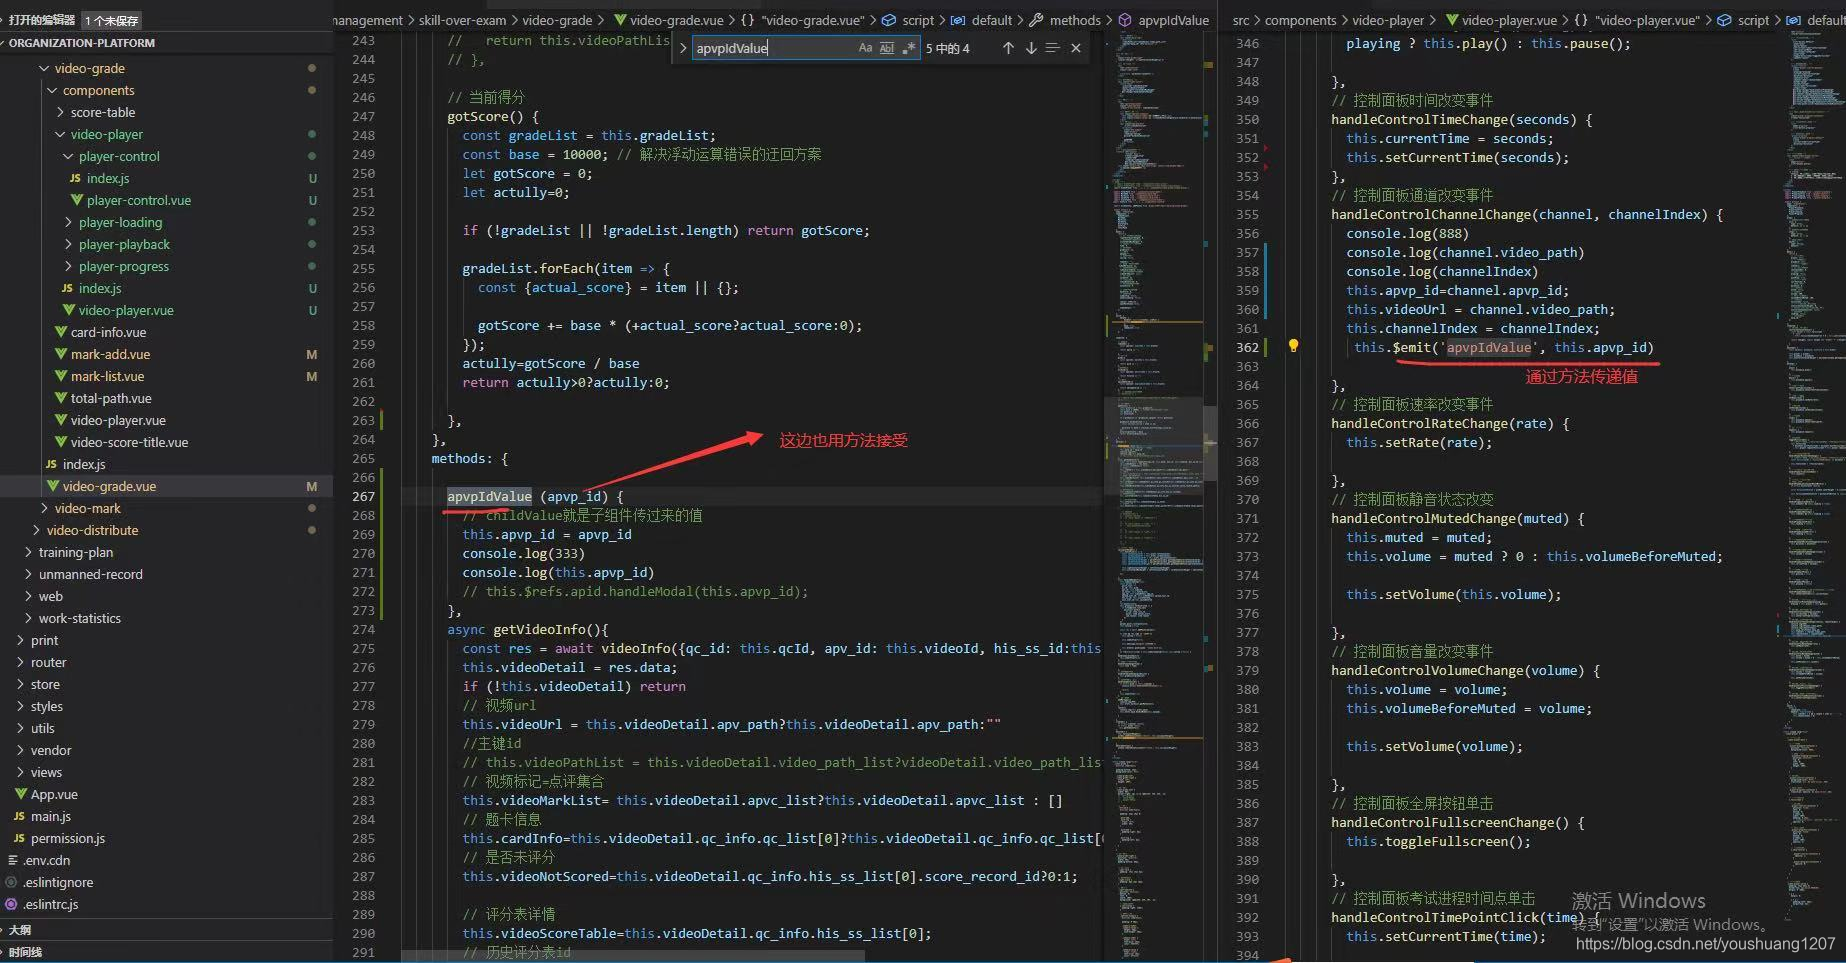Open mark-add.vue in explorer
Image resolution: width=1846 pixels, height=963 pixels.
(110, 354)
